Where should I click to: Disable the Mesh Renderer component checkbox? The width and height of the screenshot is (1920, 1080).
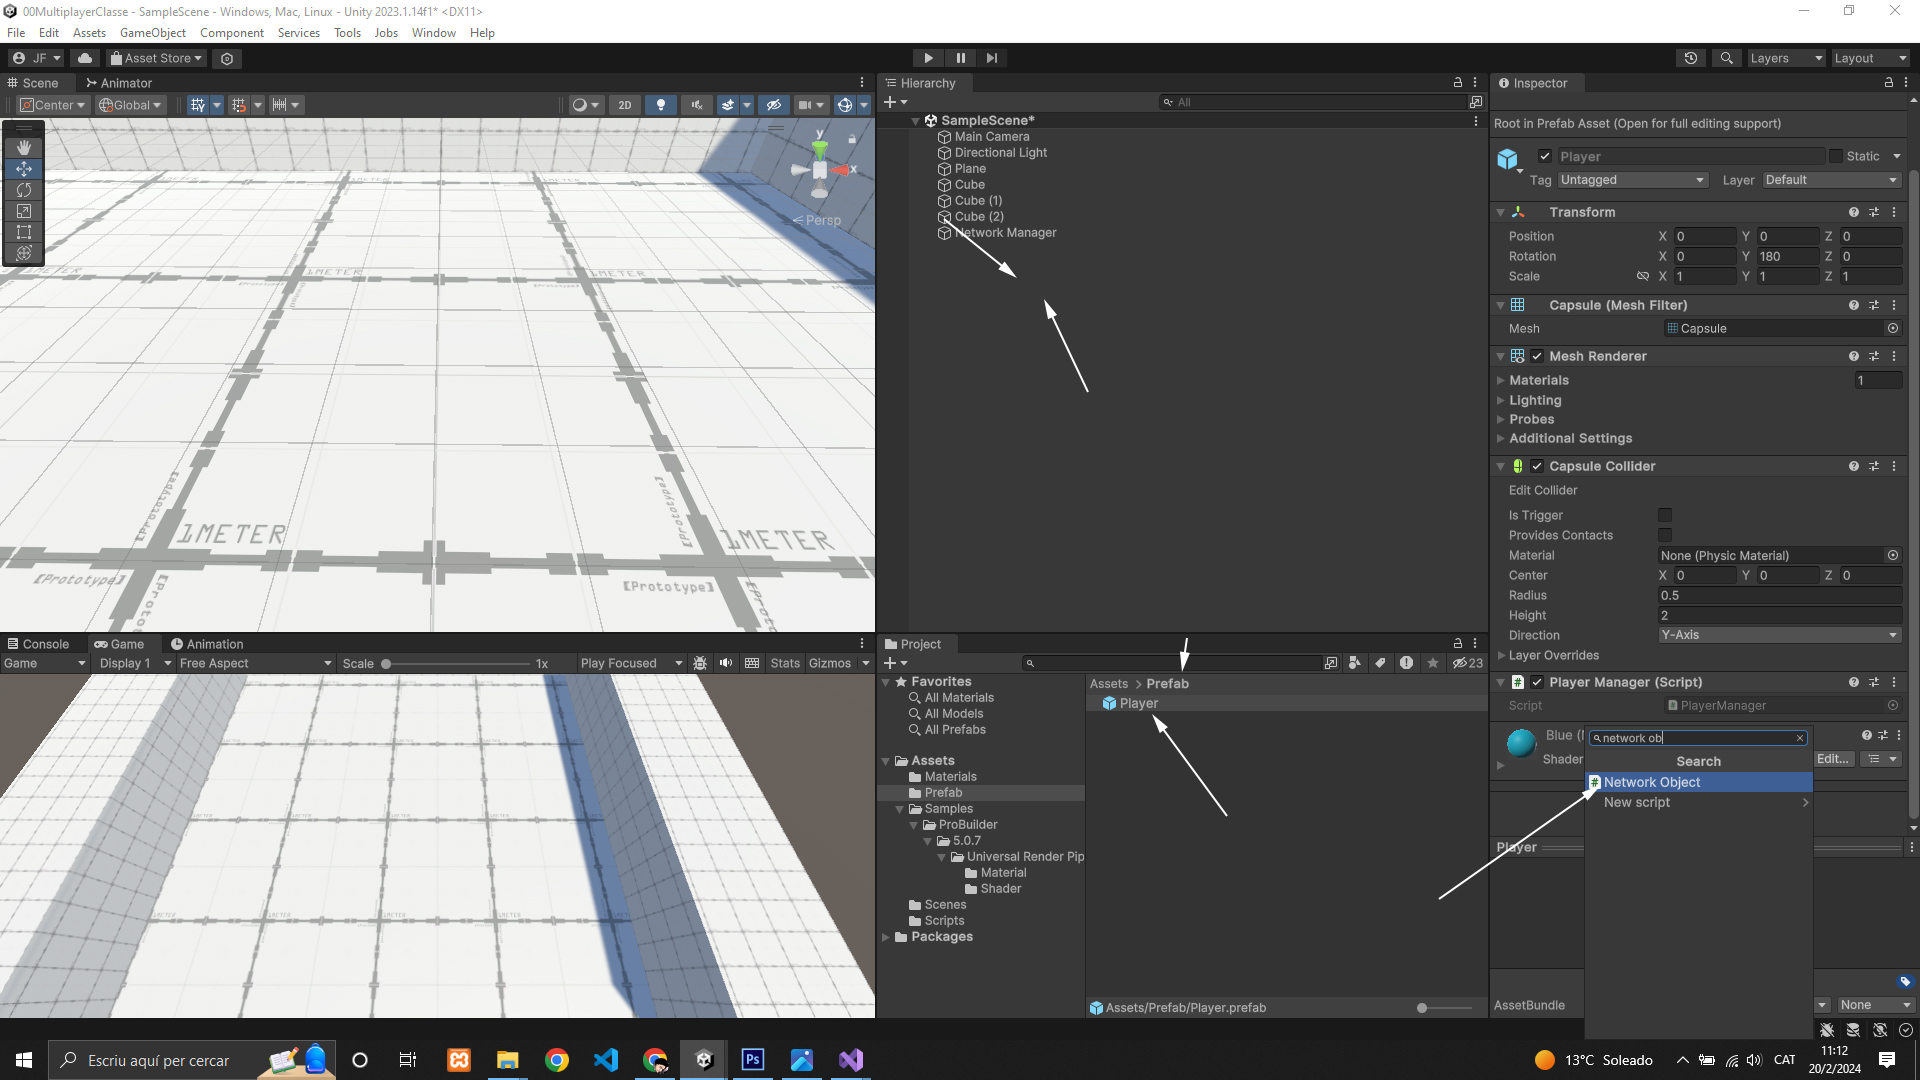pyautogui.click(x=1537, y=356)
